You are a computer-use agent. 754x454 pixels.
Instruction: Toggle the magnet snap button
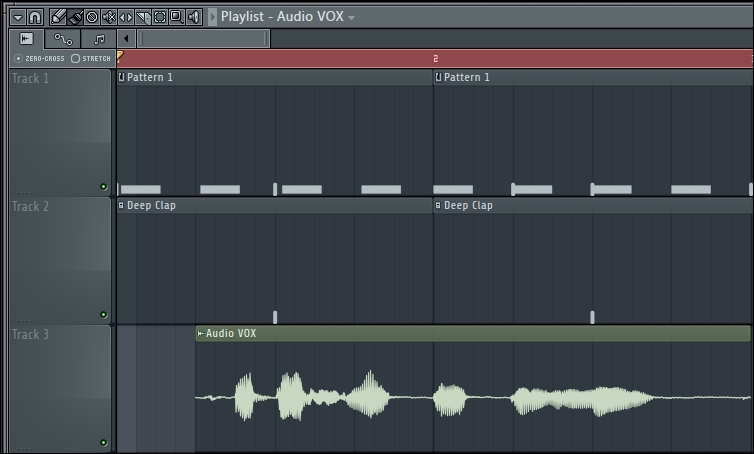(35, 17)
